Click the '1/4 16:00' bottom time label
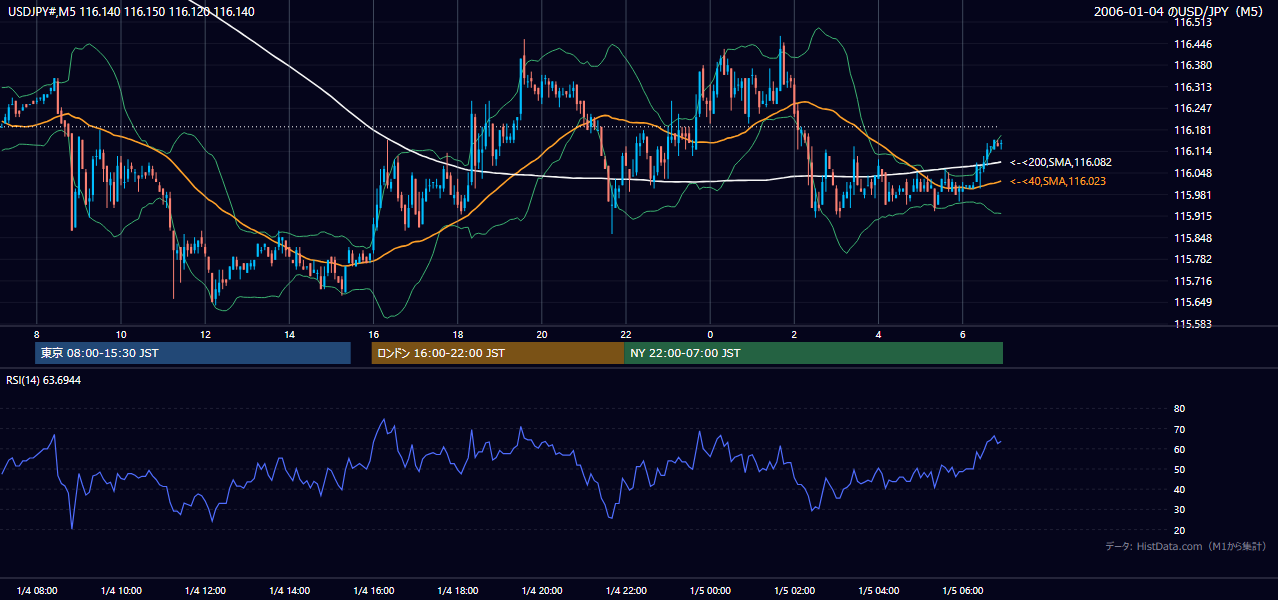The height and width of the screenshot is (600, 1278). pyautogui.click(x=373, y=590)
